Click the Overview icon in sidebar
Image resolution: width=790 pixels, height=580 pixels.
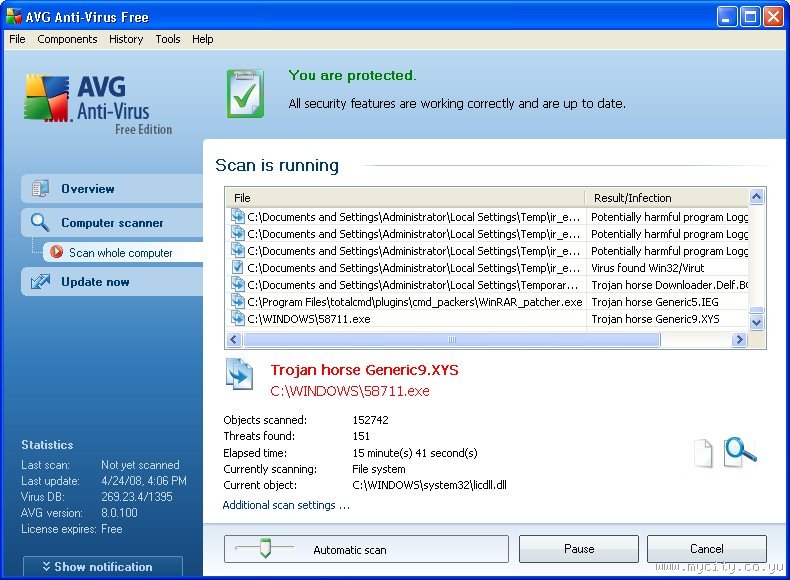[40, 188]
